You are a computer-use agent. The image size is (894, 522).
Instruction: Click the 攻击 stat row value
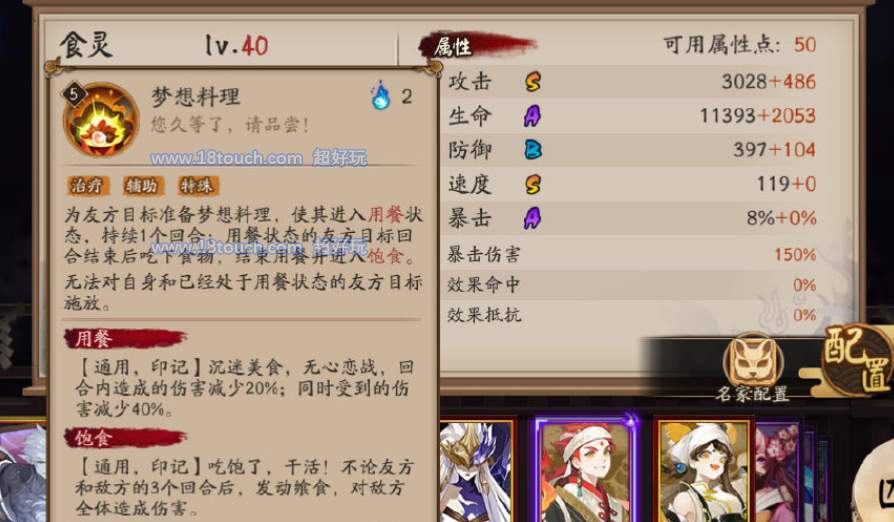[x=769, y=81]
